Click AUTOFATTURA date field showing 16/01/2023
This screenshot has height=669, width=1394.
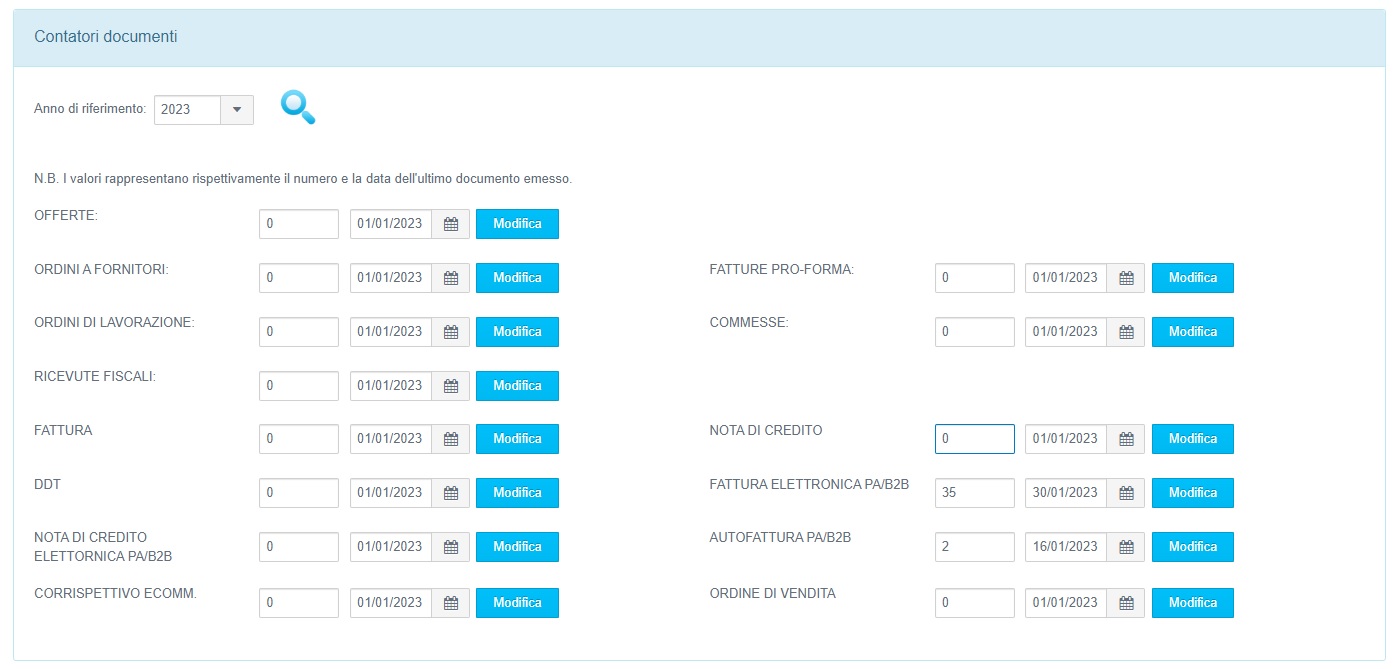click(x=1066, y=547)
